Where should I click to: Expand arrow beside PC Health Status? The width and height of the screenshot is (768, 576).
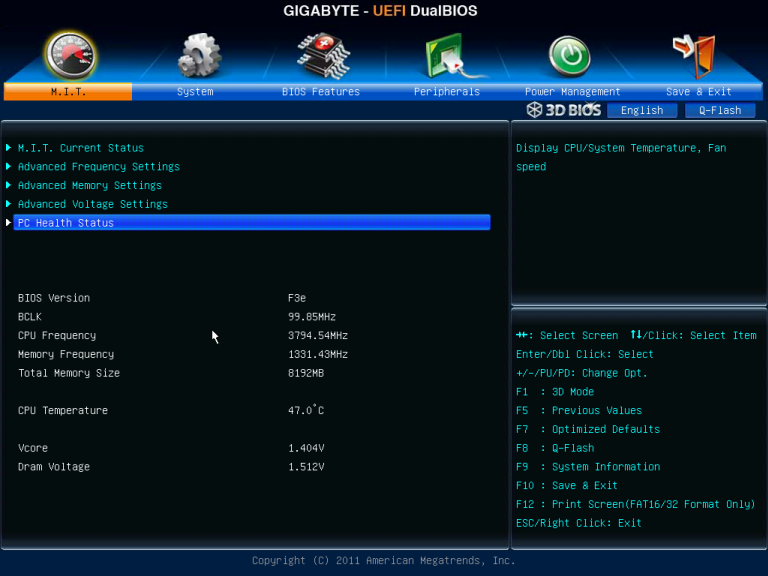8,222
